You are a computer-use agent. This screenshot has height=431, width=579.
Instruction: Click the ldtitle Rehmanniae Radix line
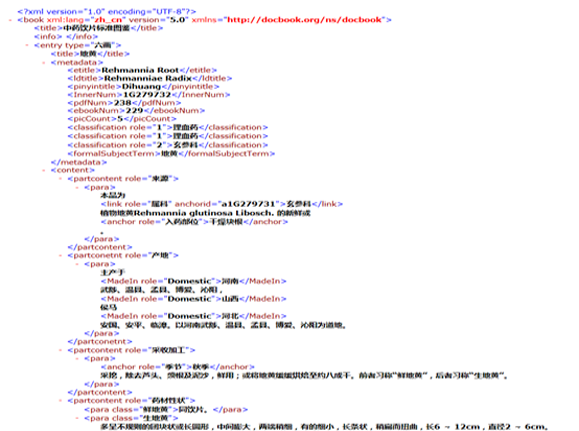click(150, 78)
